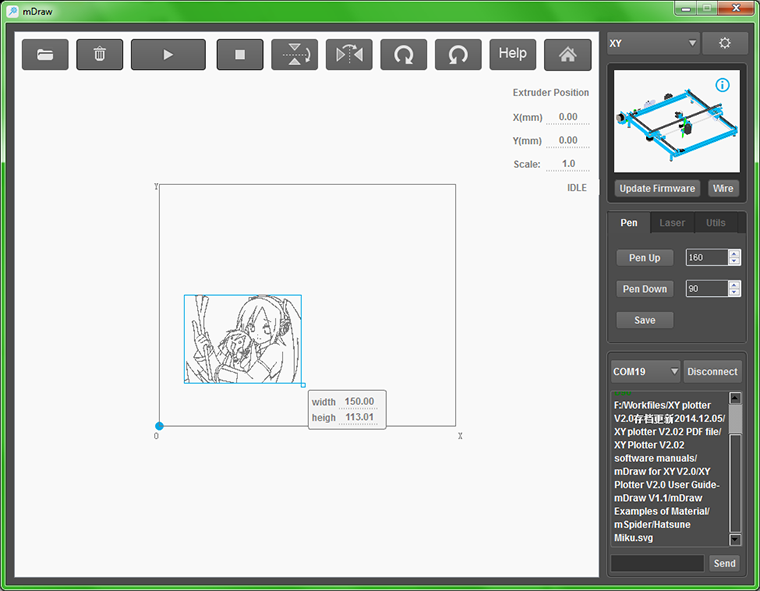The image size is (760, 591).
Task: Switch to the Laser tab
Action: point(672,223)
